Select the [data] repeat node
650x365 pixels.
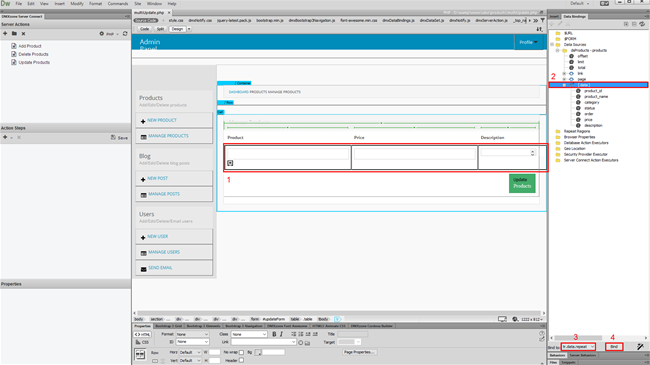point(598,85)
